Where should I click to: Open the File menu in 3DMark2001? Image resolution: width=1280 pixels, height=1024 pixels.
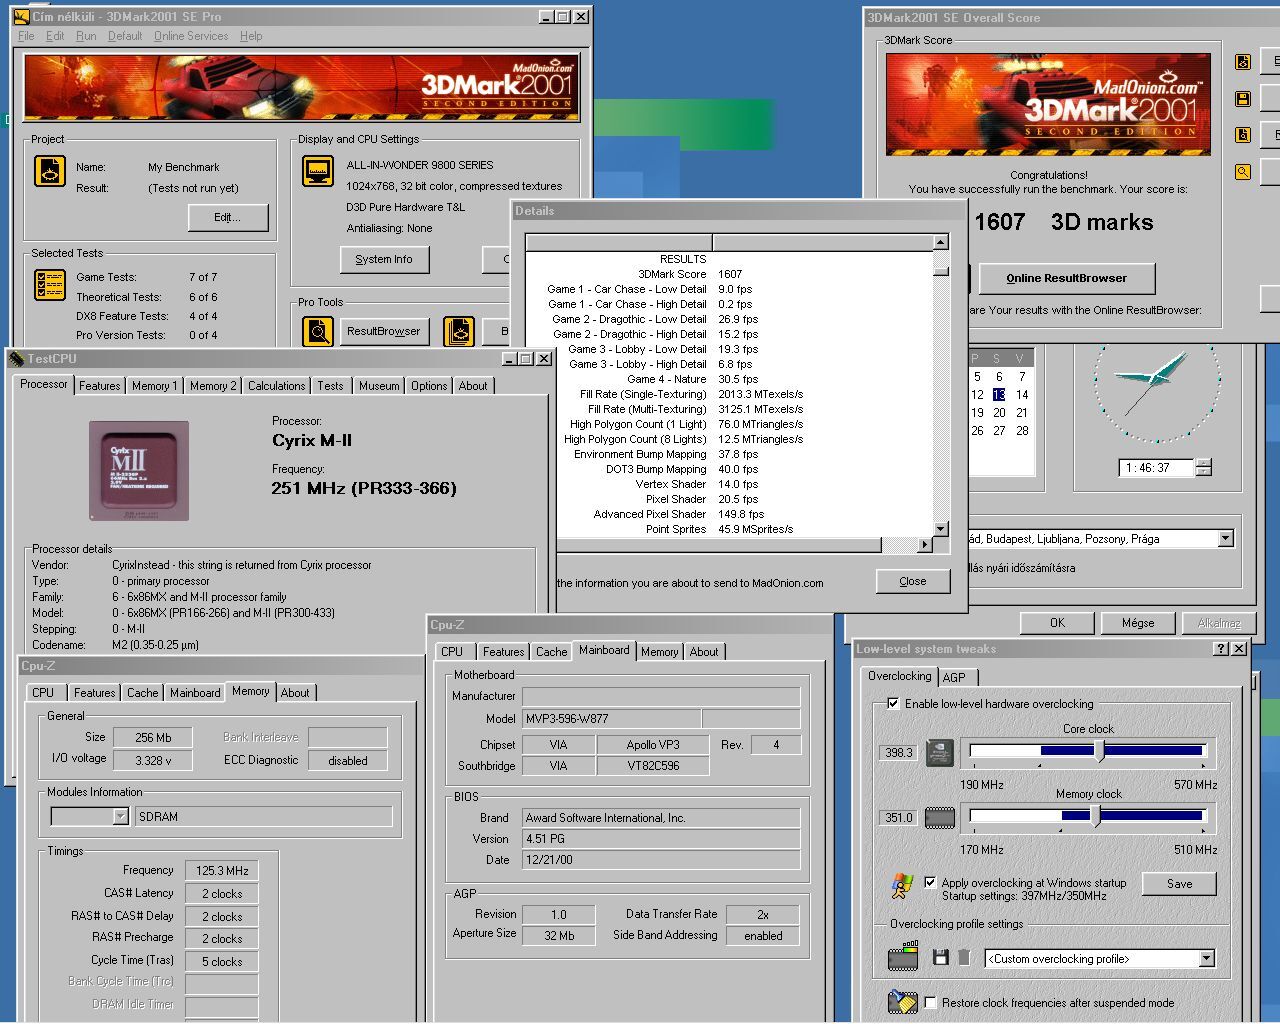(26, 36)
